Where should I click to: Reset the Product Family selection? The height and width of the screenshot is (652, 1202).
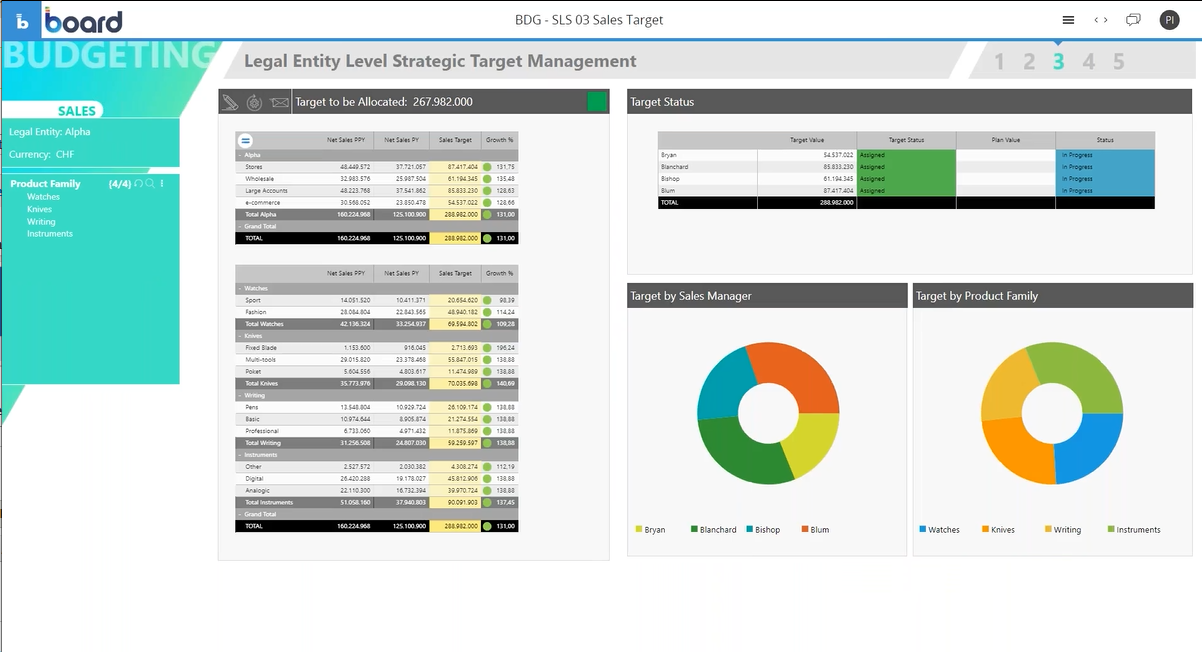(x=139, y=184)
